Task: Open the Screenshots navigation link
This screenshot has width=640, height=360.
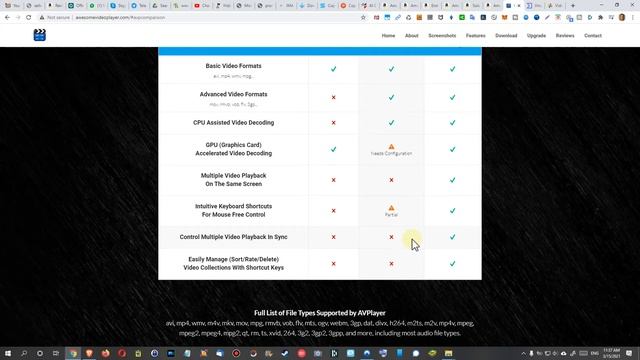Action: point(442,36)
